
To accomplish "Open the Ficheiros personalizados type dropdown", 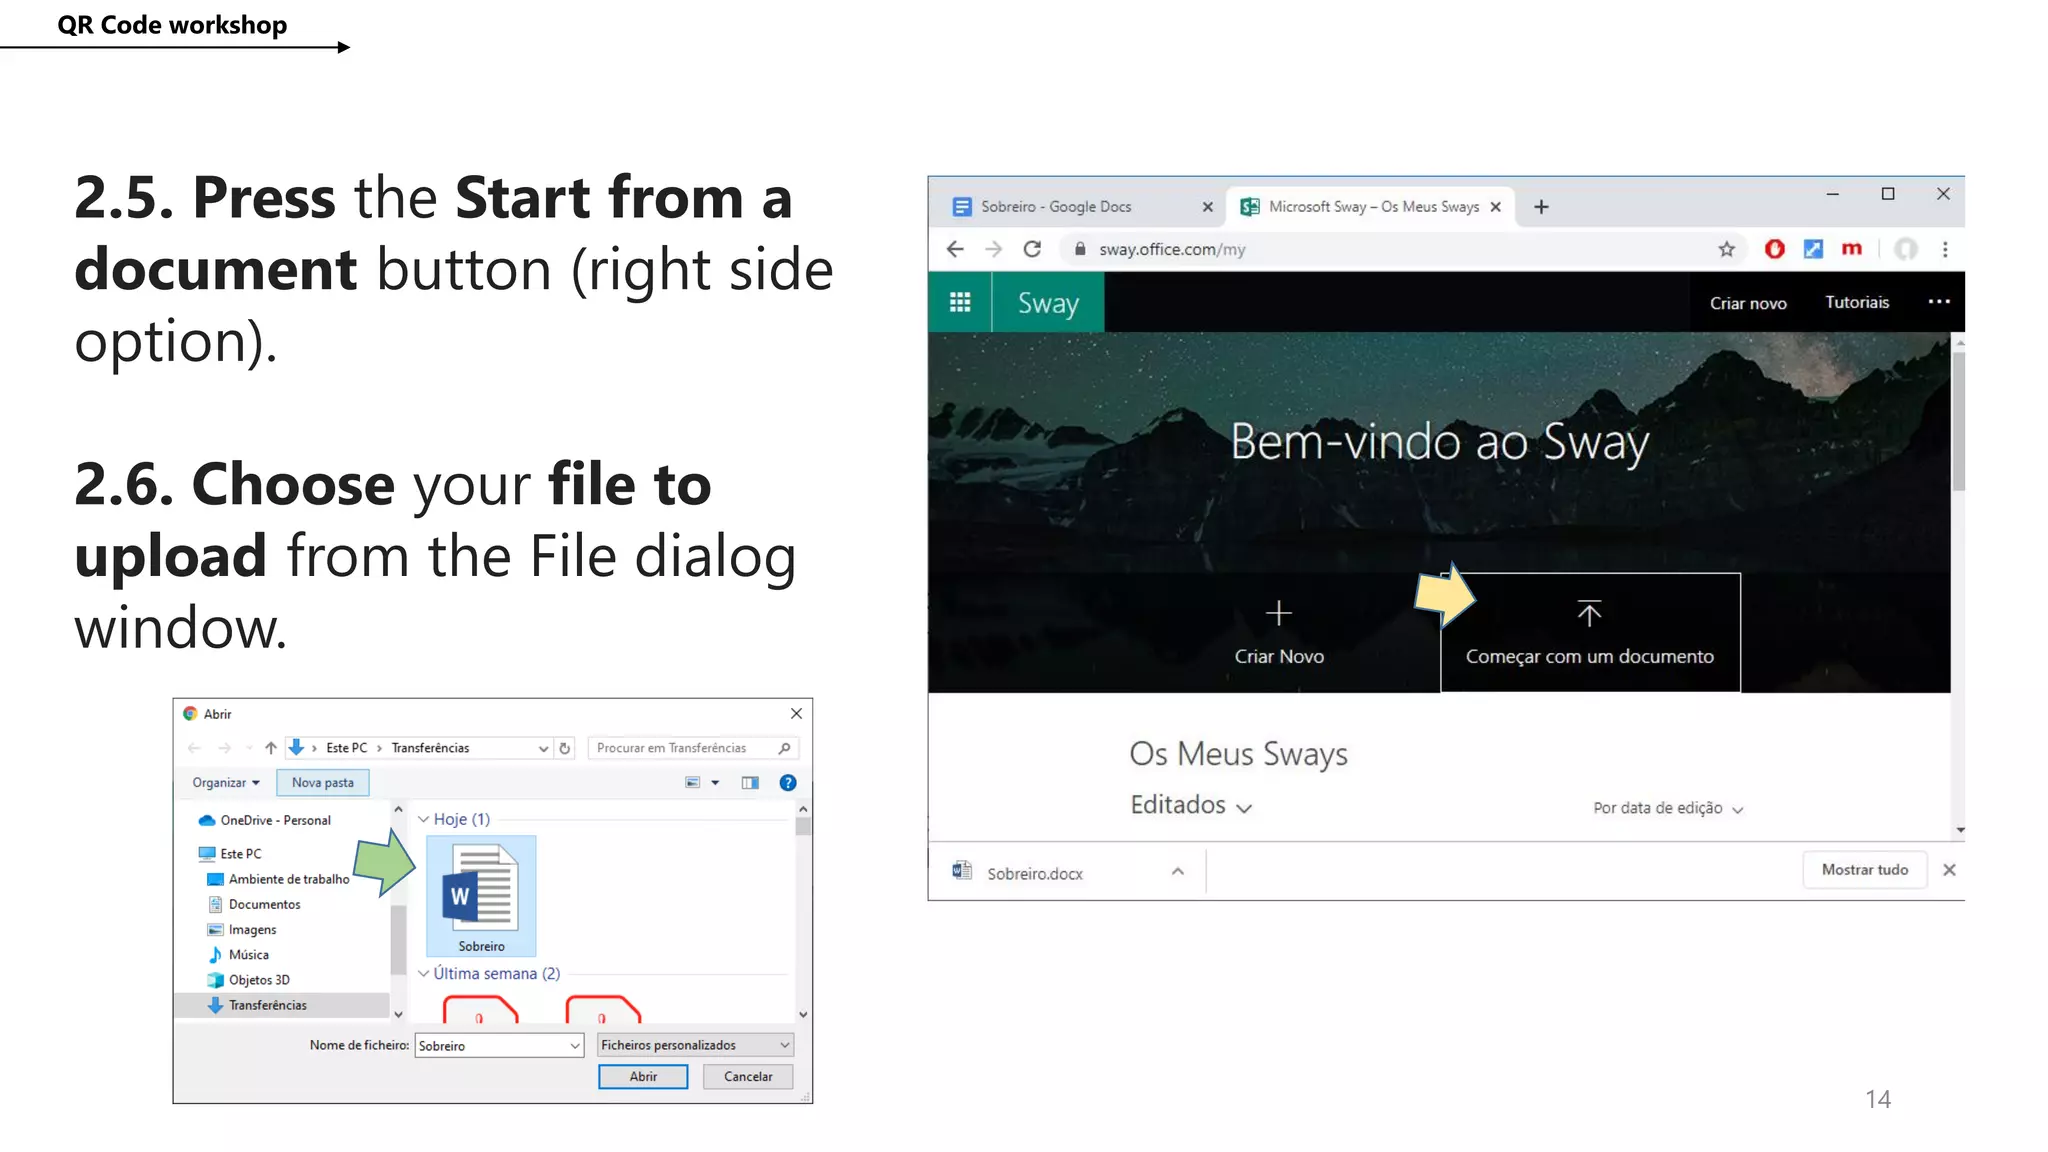I will click(696, 1045).
